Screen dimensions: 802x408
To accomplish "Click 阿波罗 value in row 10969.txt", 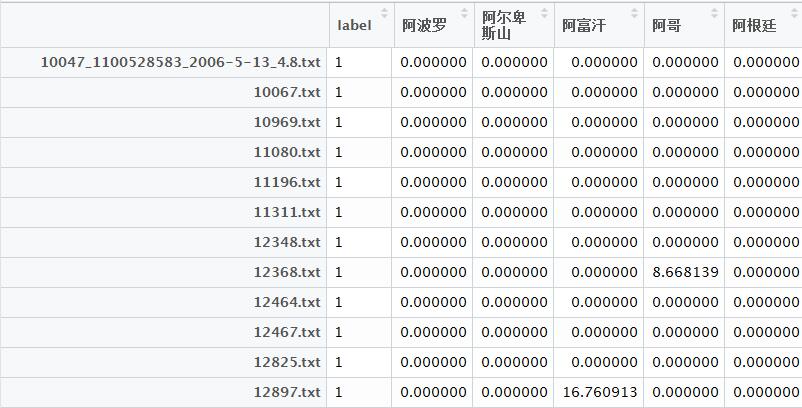I will pos(433,123).
